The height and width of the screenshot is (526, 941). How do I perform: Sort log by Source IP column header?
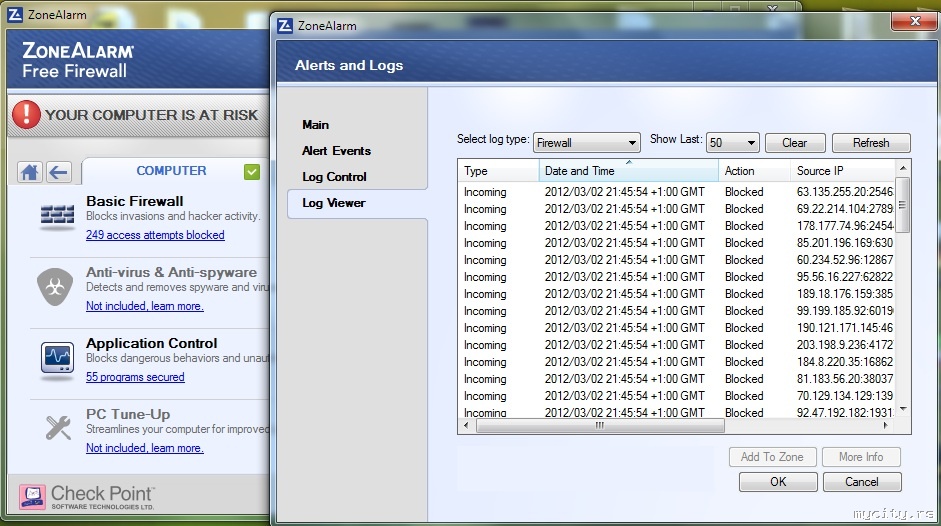843,171
